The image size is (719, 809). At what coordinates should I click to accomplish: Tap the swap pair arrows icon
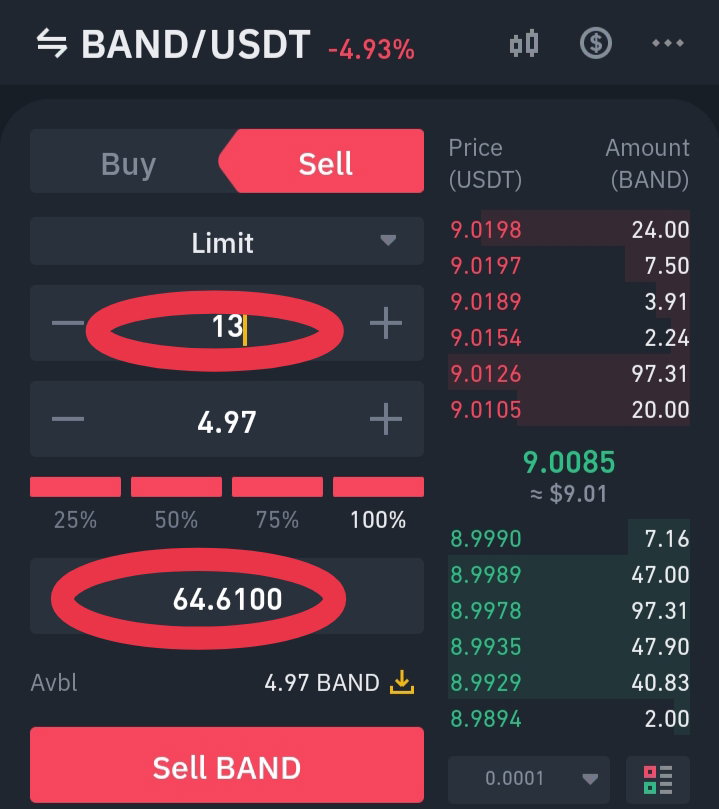pyautogui.click(x=52, y=43)
